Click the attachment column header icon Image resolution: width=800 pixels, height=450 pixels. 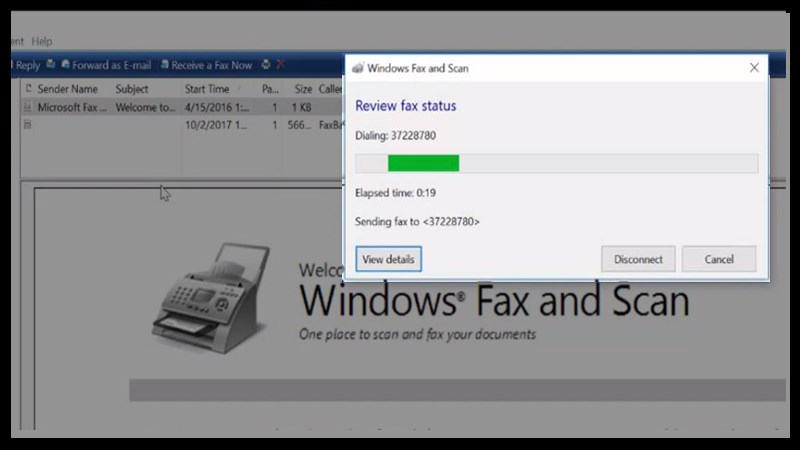tap(28, 89)
